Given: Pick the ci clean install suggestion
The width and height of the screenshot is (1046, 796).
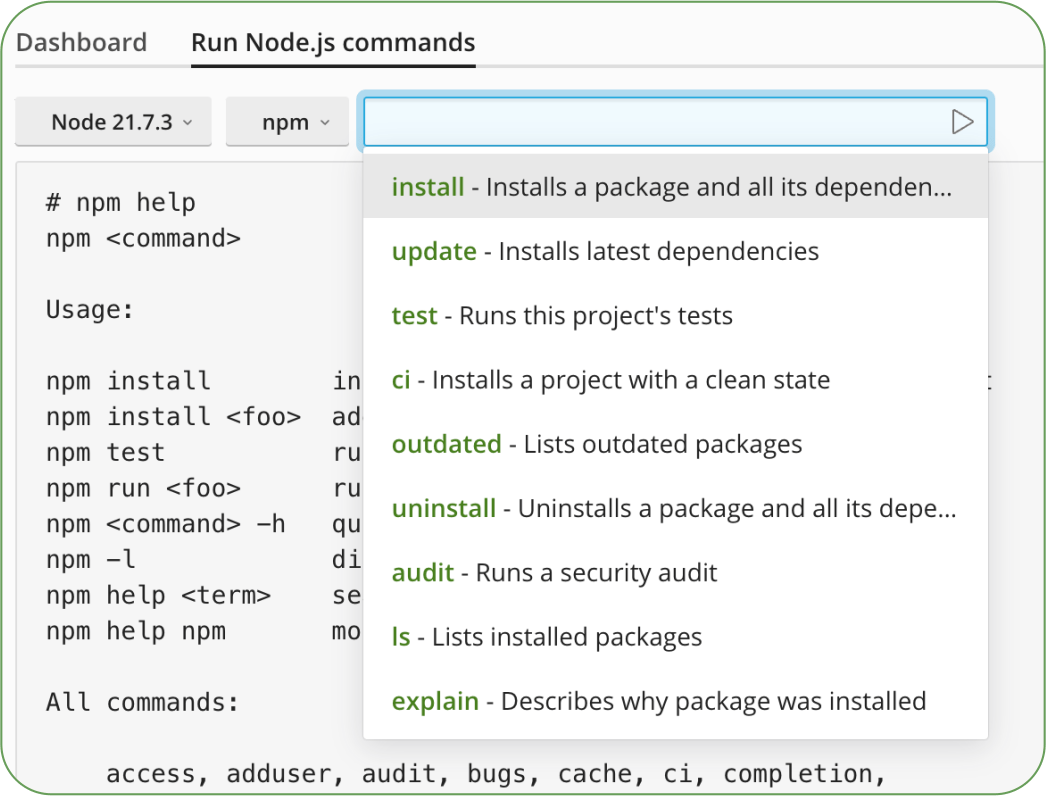Looking at the screenshot, I should (675, 380).
